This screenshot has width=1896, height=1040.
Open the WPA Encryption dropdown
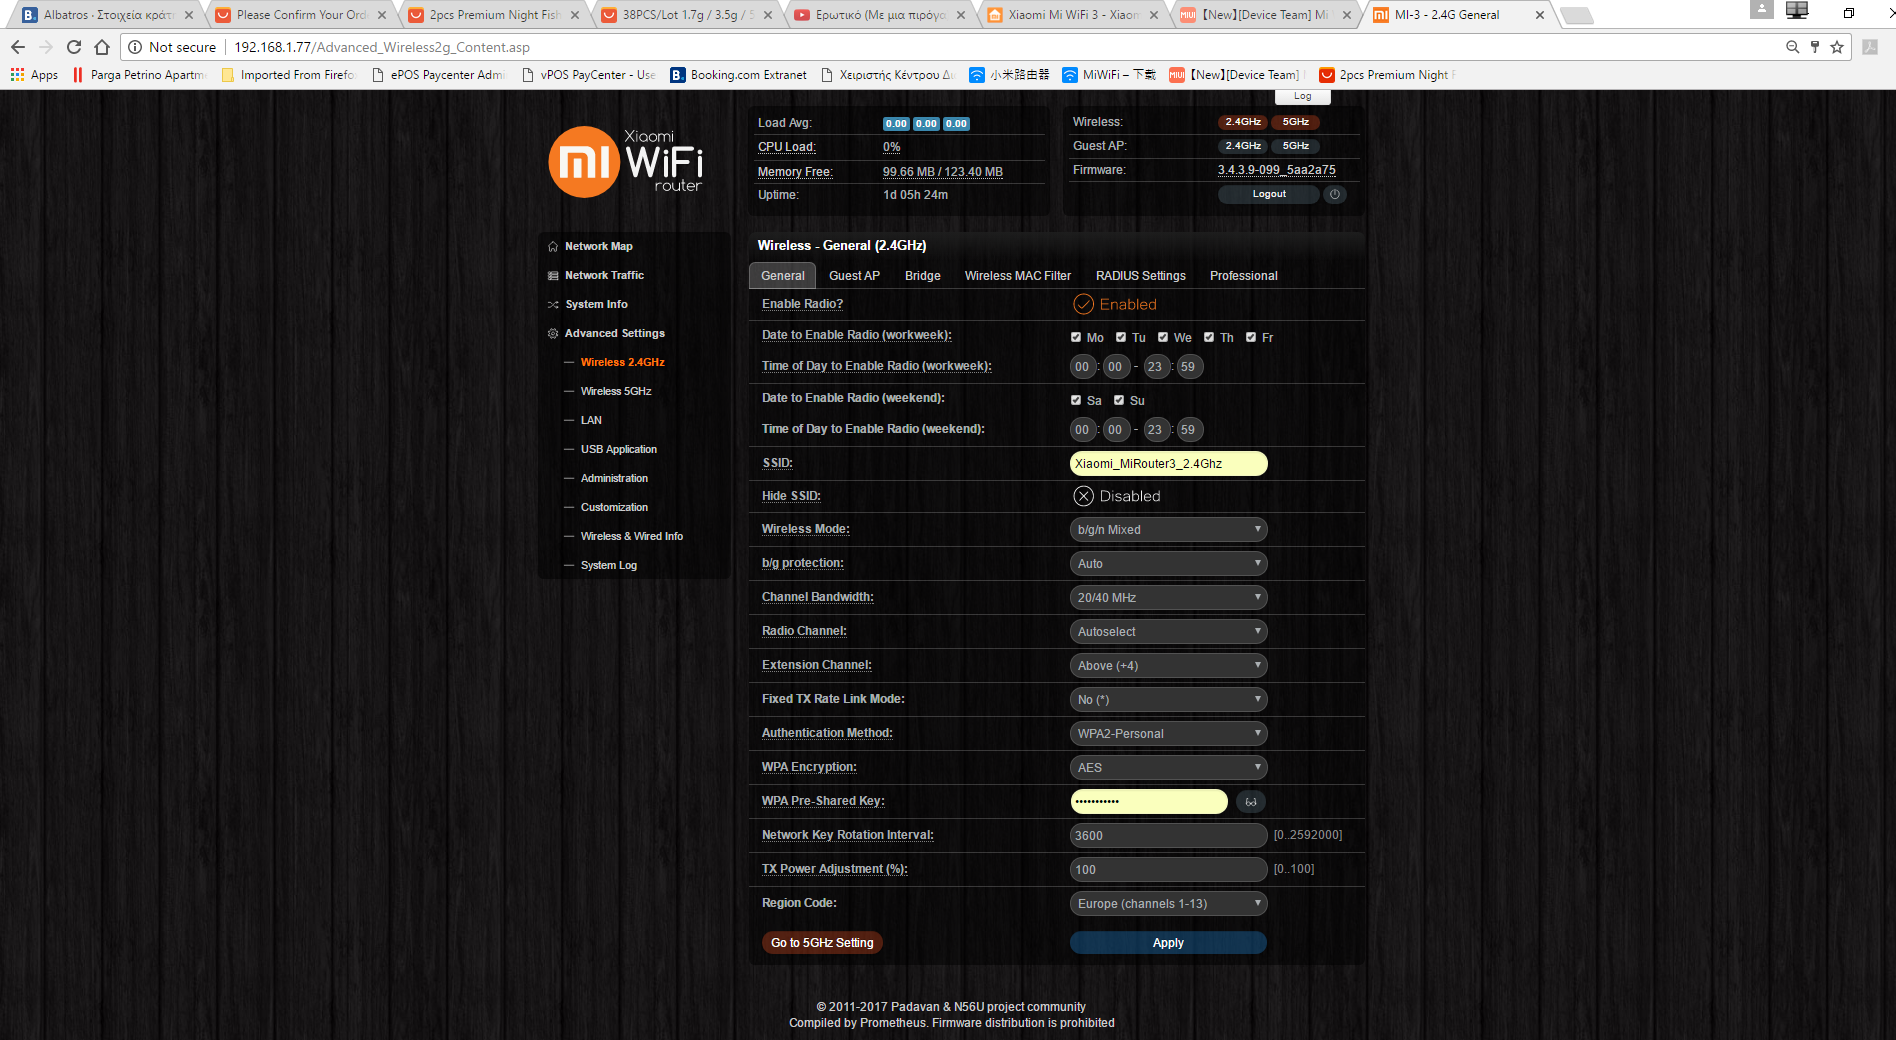tap(1168, 768)
